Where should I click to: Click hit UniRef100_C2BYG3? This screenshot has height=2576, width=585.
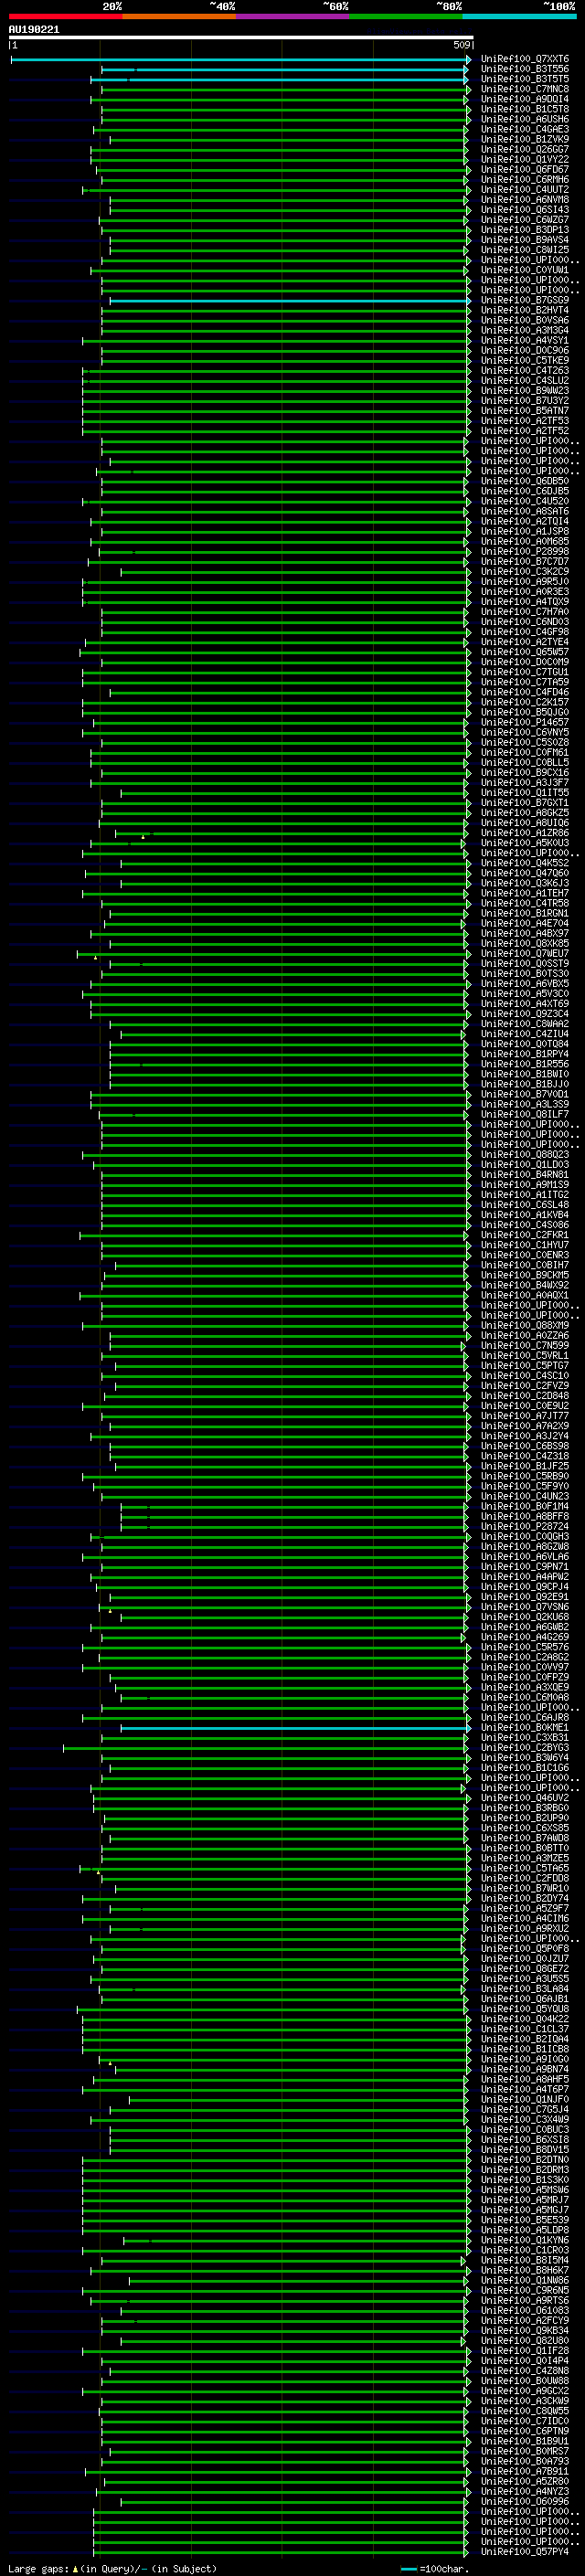[525, 1748]
